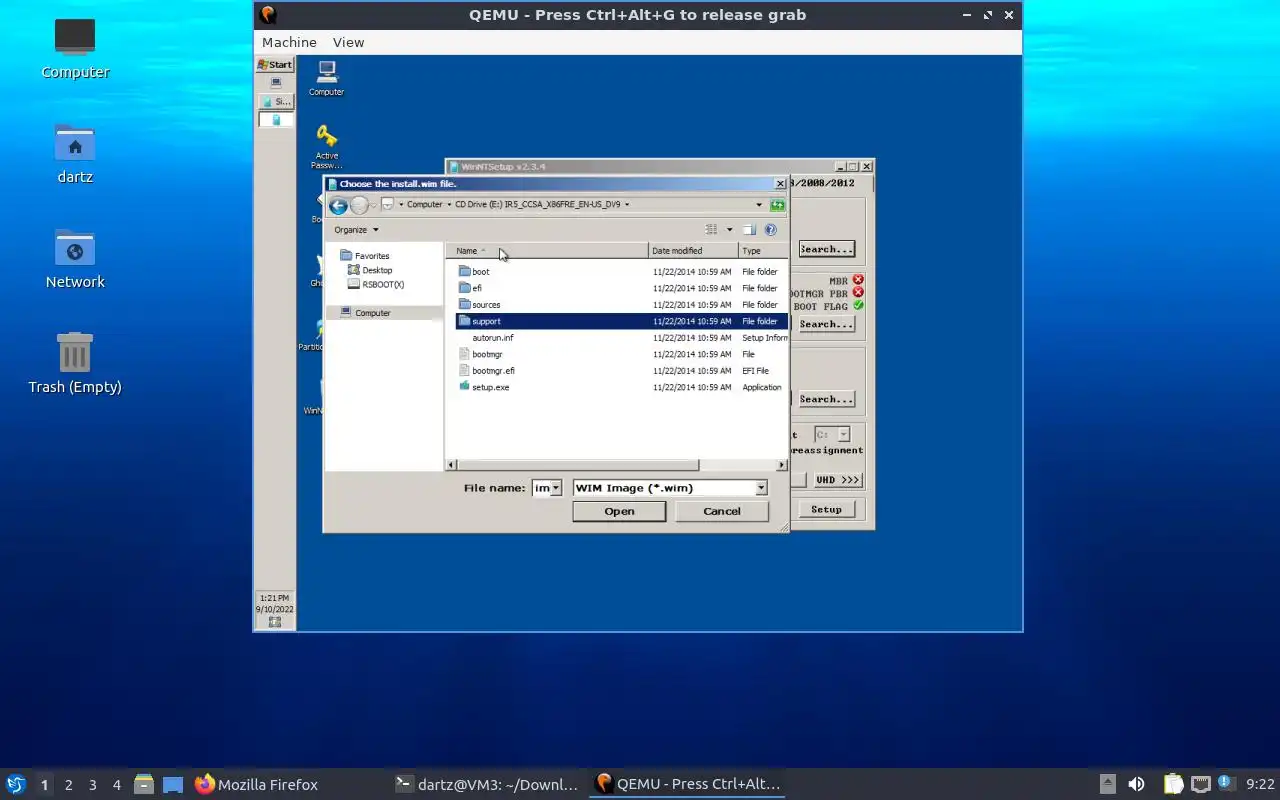The image size is (1280, 800).
Task: Open the address bar previous locations dropdown
Action: coord(759,205)
